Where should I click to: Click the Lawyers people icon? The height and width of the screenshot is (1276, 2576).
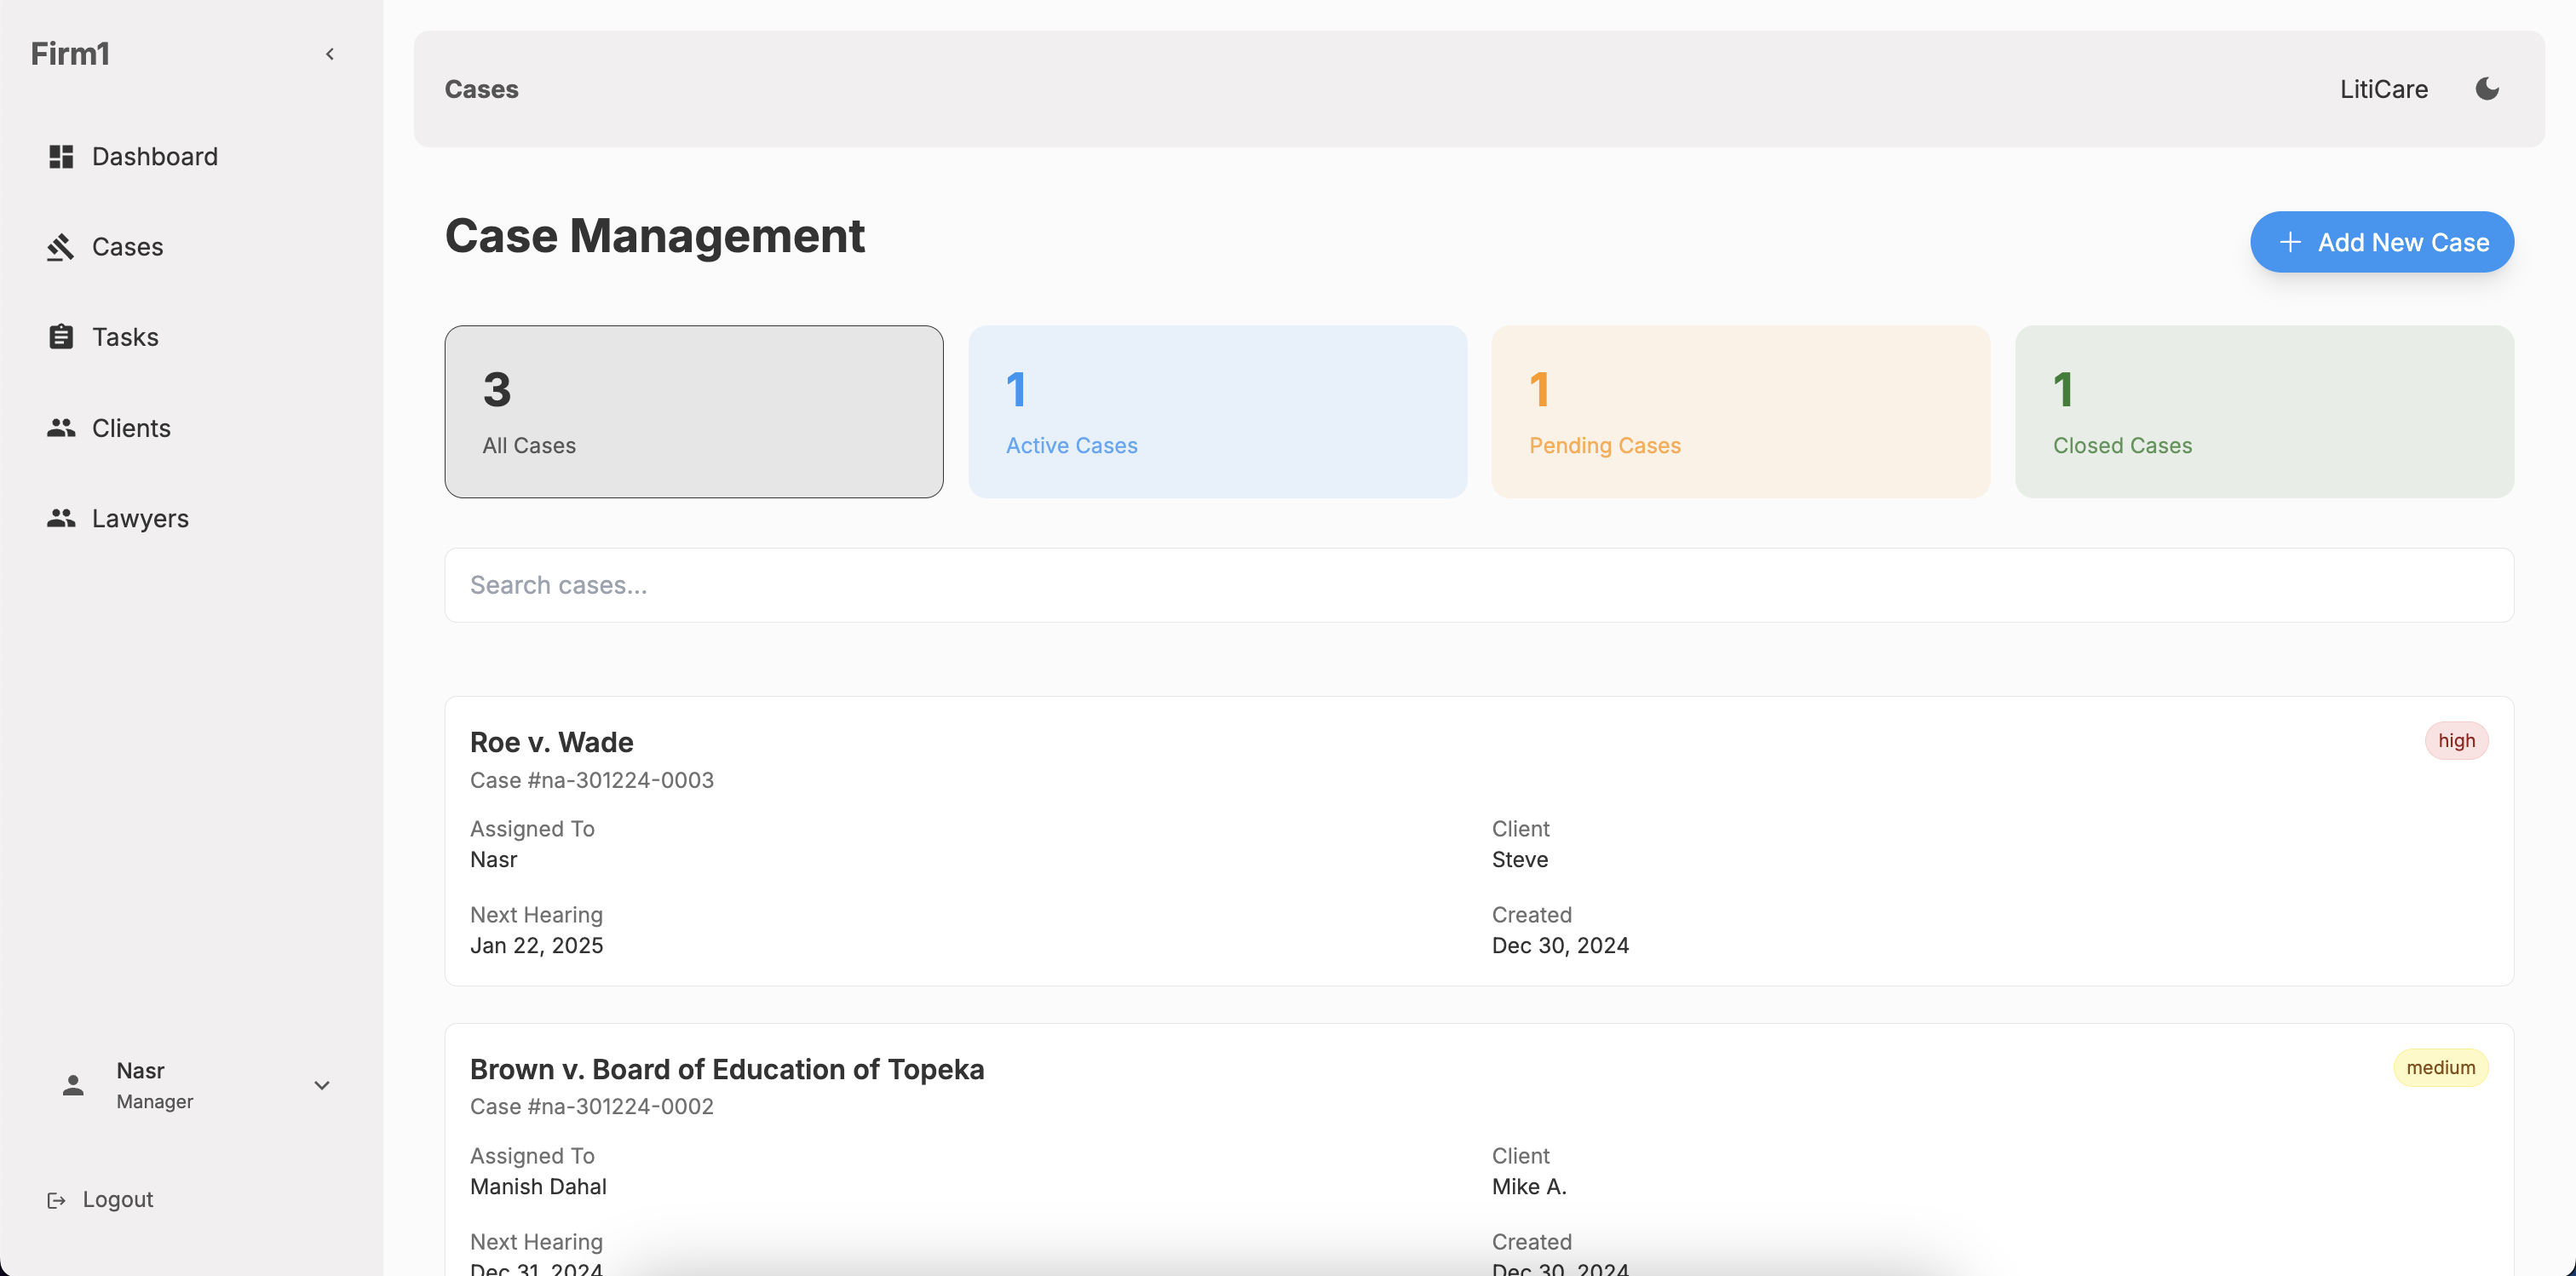coord(61,518)
